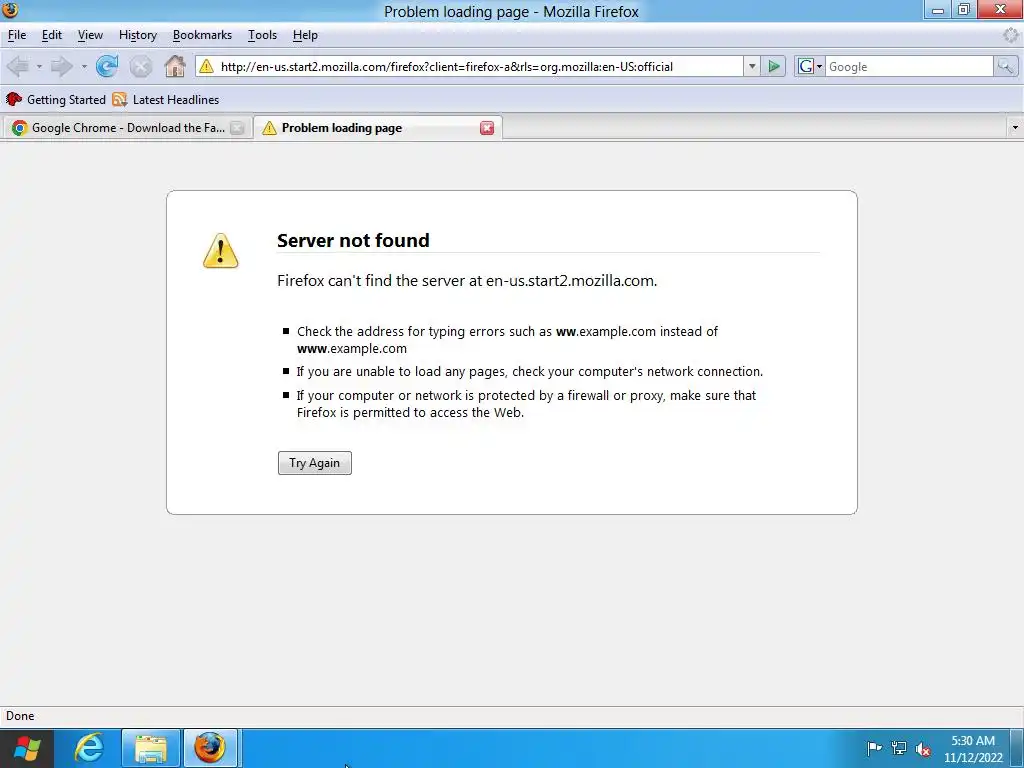Open the File menu
Viewport: 1024px width, 768px height.
17,35
